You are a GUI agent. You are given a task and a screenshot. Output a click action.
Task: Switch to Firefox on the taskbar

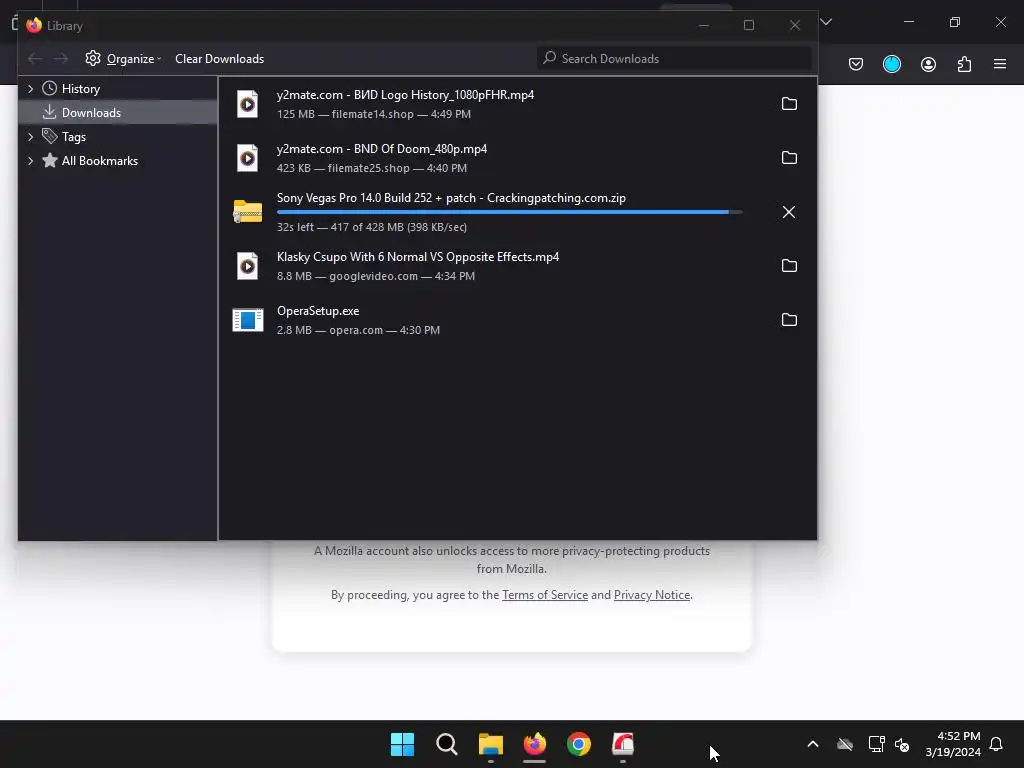pyautogui.click(x=535, y=744)
